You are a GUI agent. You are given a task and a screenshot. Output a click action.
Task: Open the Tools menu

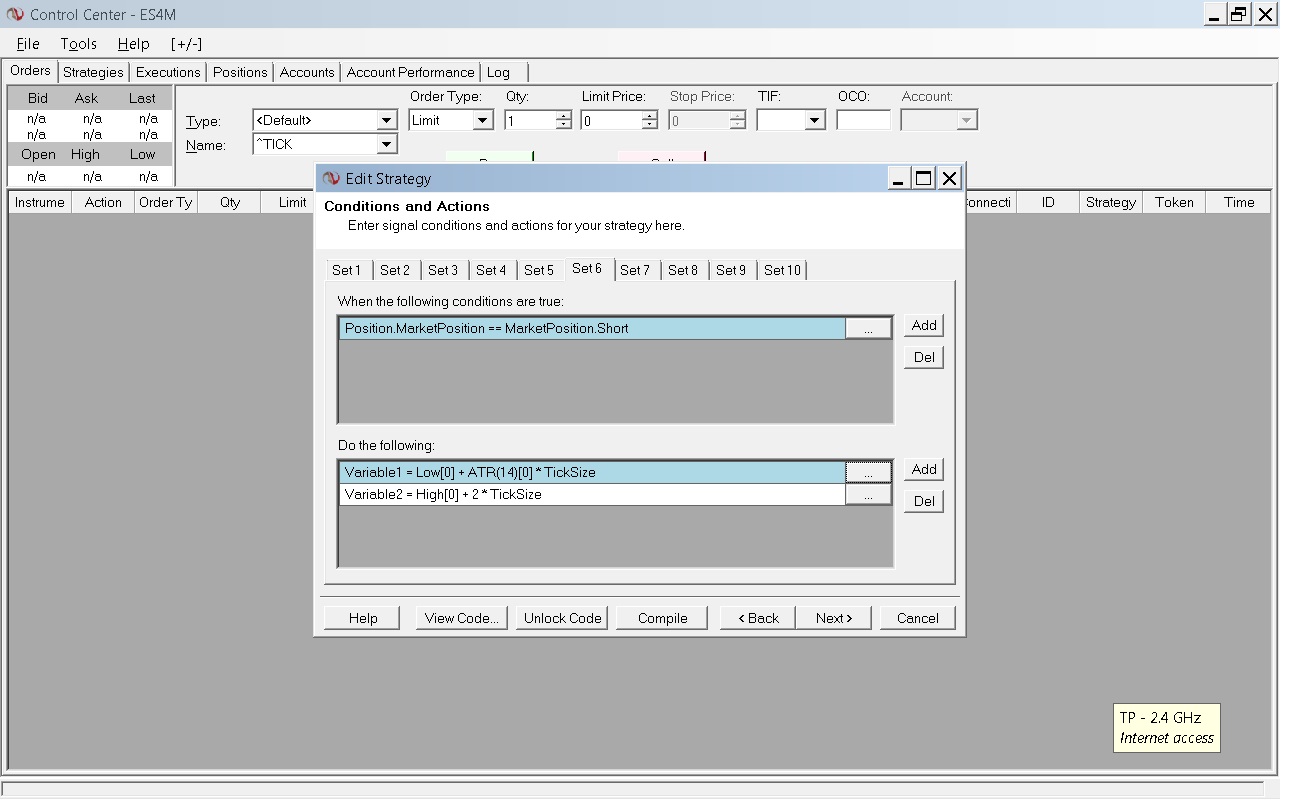click(x=79, y=44)
